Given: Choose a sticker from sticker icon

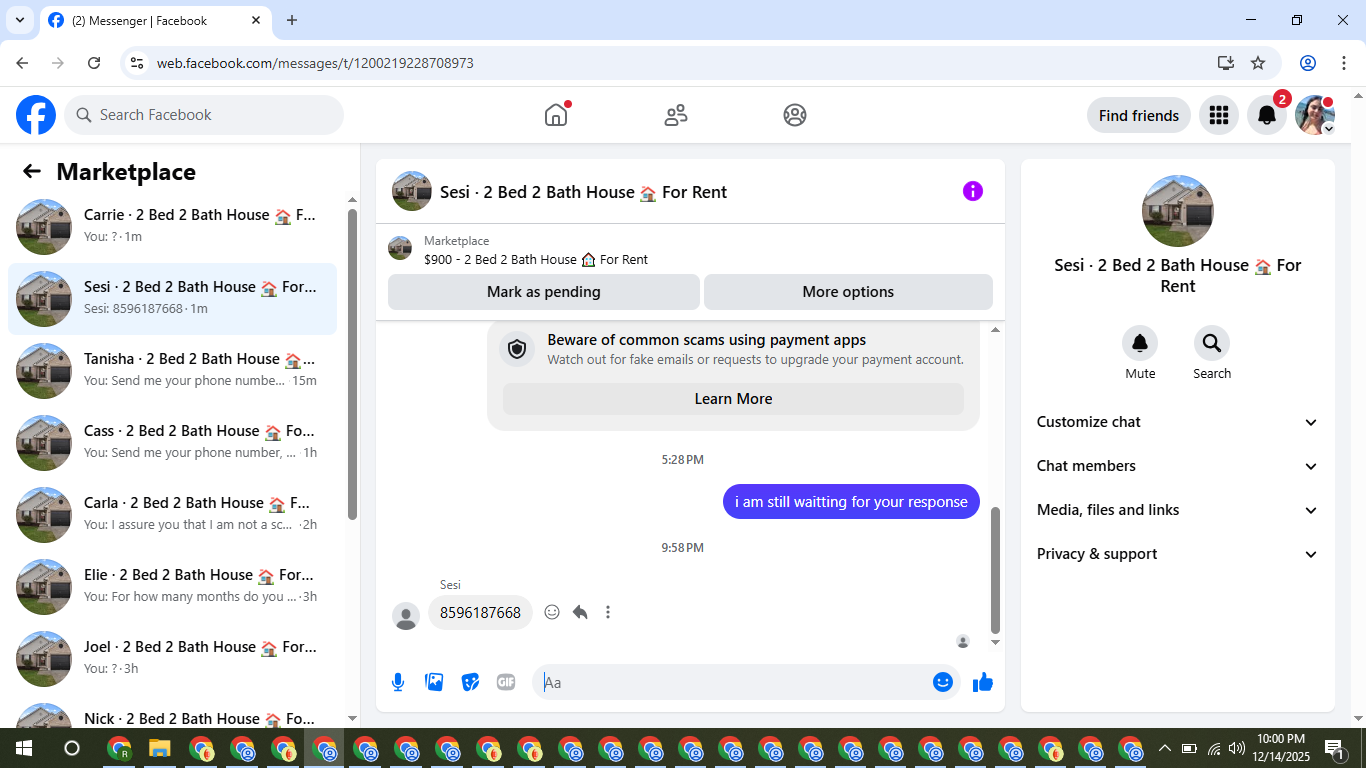Looking at the screenshot, I should [470, 682].
